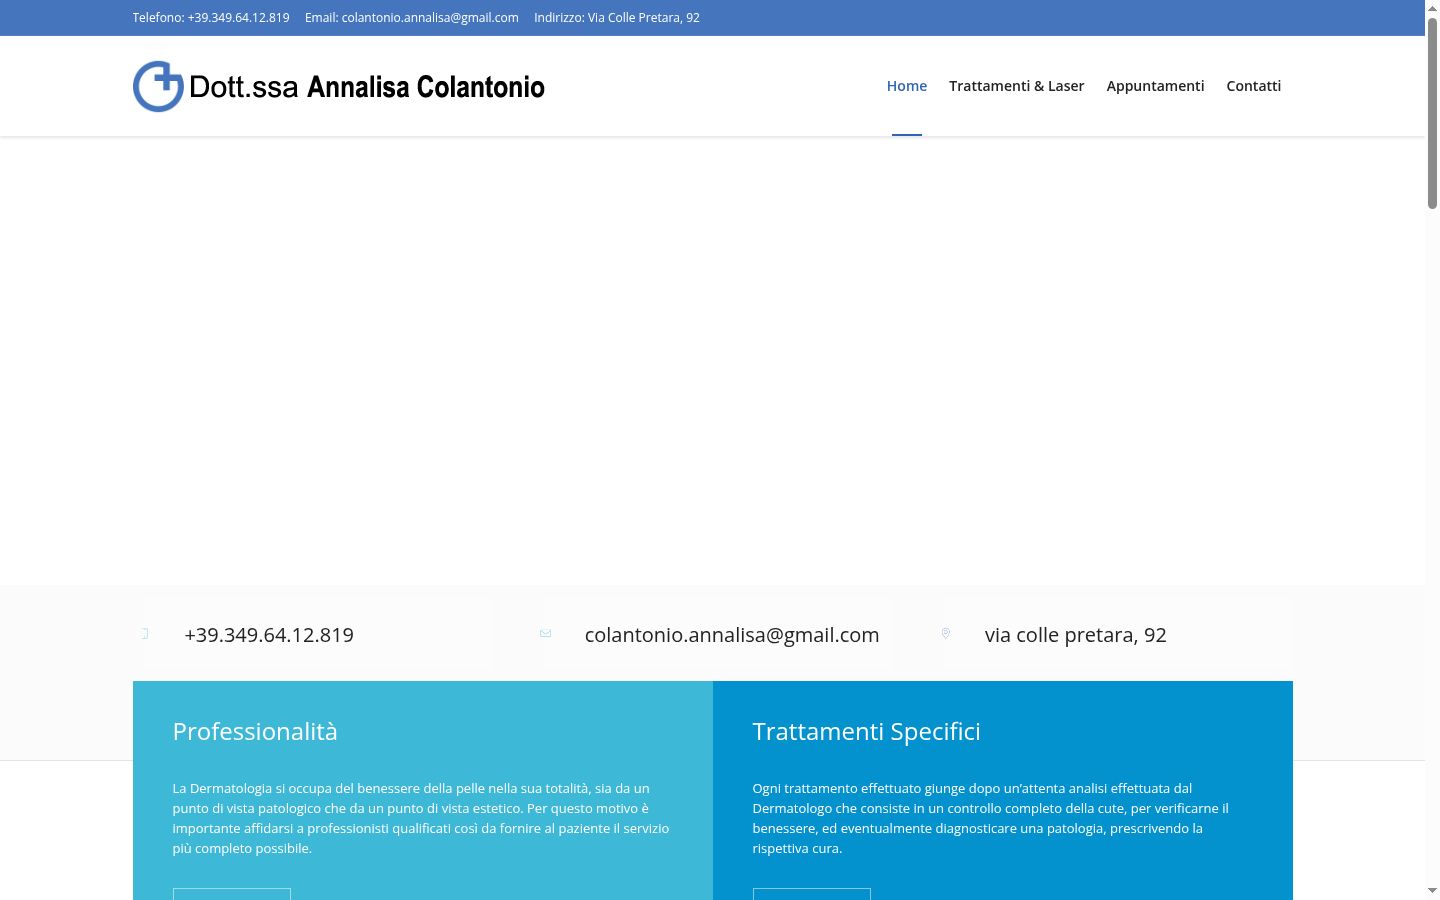
Task: Click the large colantonio.annalisa@gmail.com text
Action: tap(732, 635)
